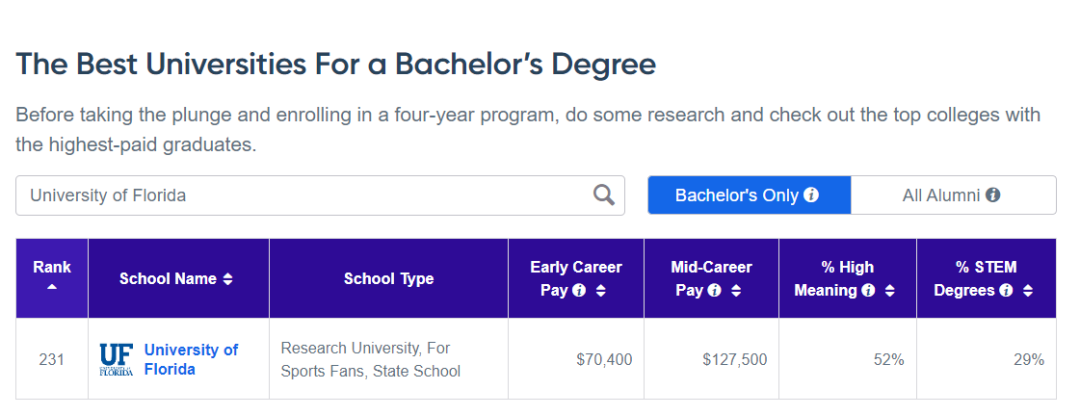Sort by % High Meaning arrows
Screen dimensions: 1080x416
pos(889,291)
